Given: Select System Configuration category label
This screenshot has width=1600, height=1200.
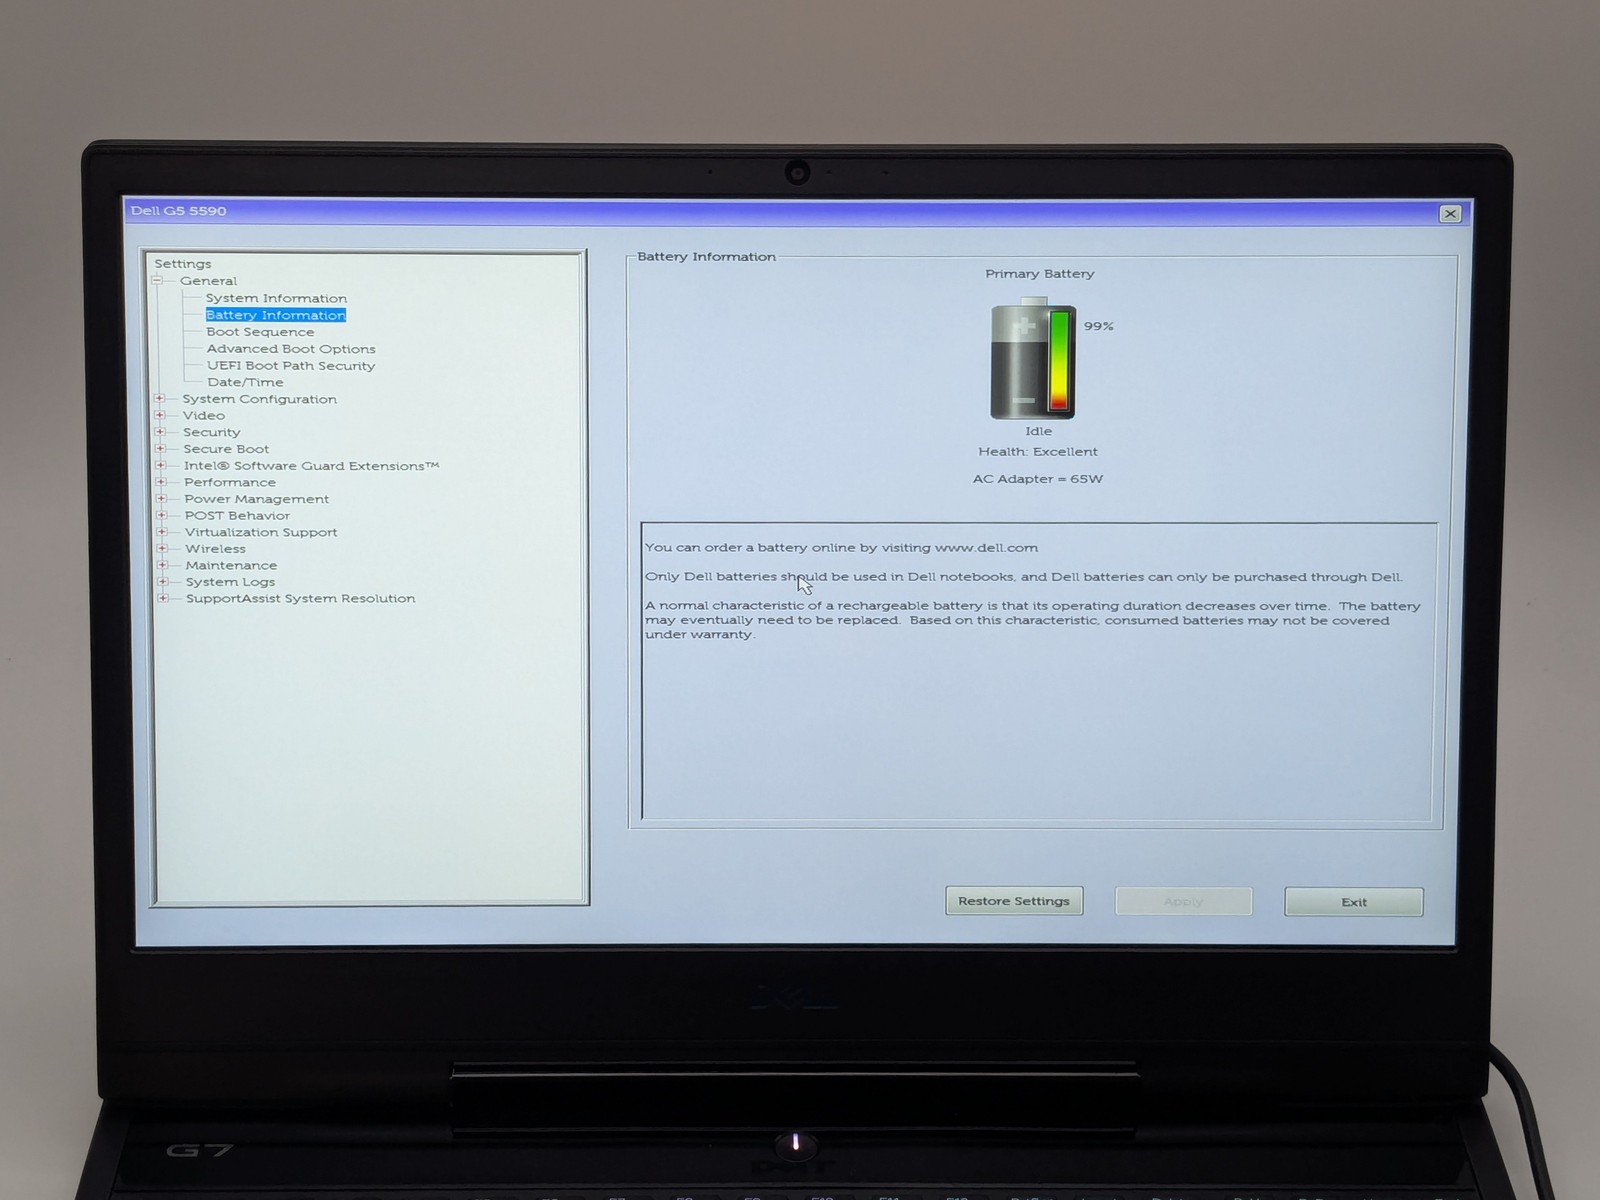Looking at the screenshot, I should (x=260, y=399).
